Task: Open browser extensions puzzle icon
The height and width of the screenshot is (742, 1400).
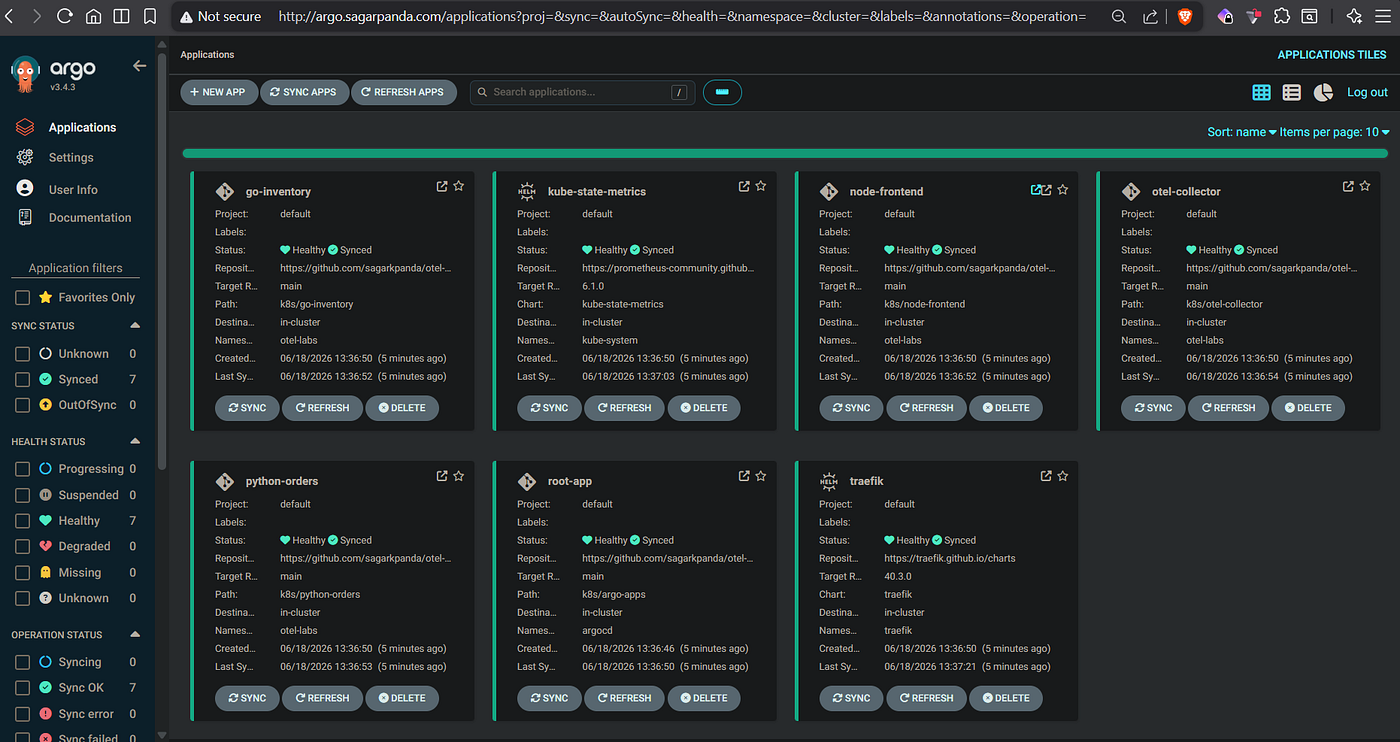Action: (1282, 16)
